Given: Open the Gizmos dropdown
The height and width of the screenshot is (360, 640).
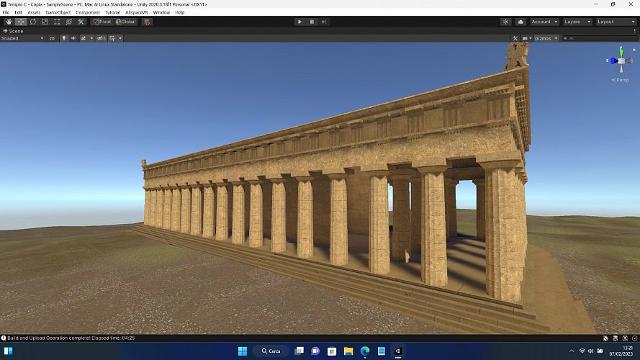Looking at the screenshot, I should (546, 38).
